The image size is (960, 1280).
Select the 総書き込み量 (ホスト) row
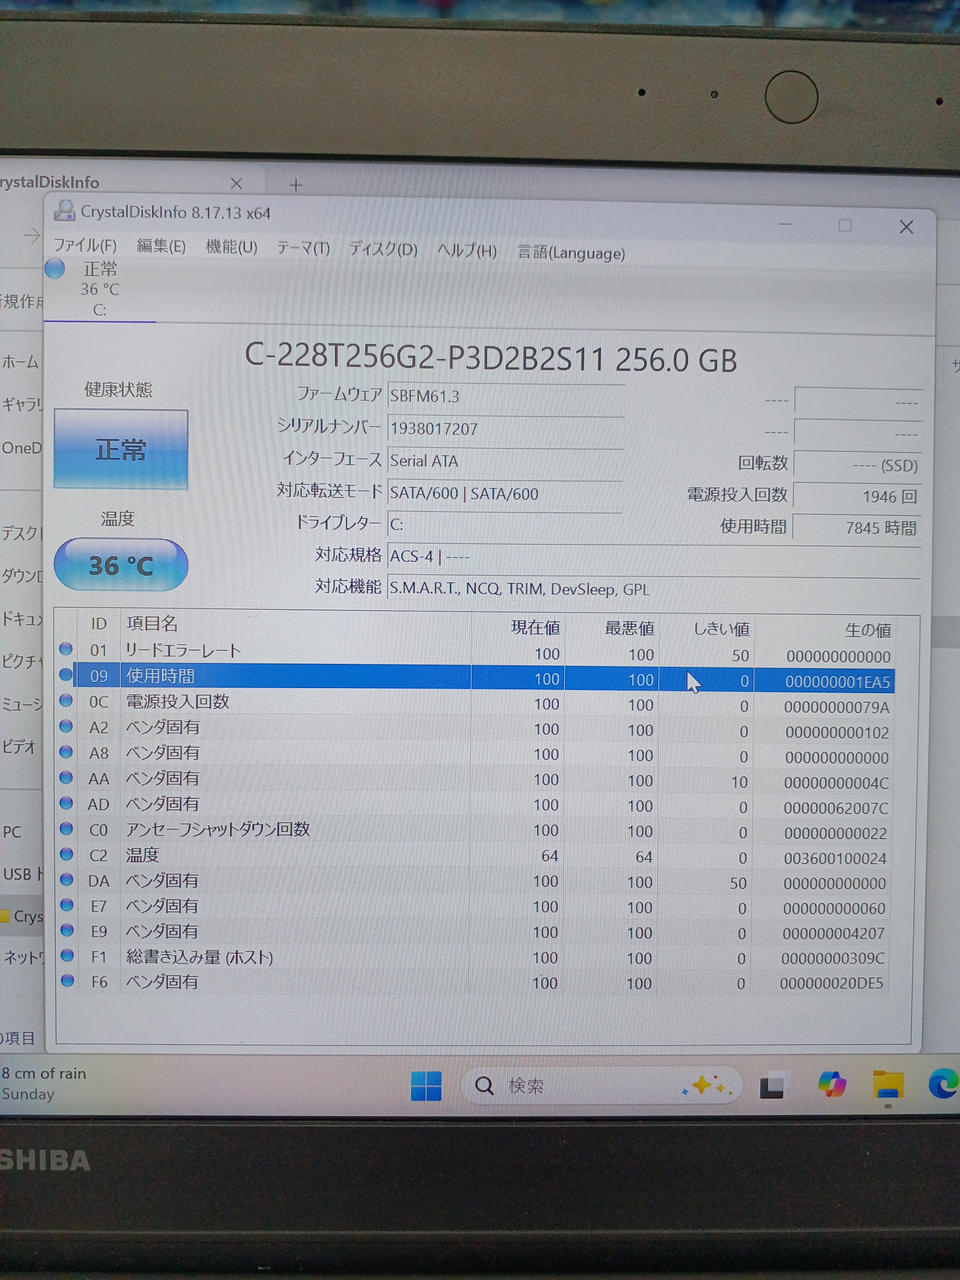tap(199, 957)
